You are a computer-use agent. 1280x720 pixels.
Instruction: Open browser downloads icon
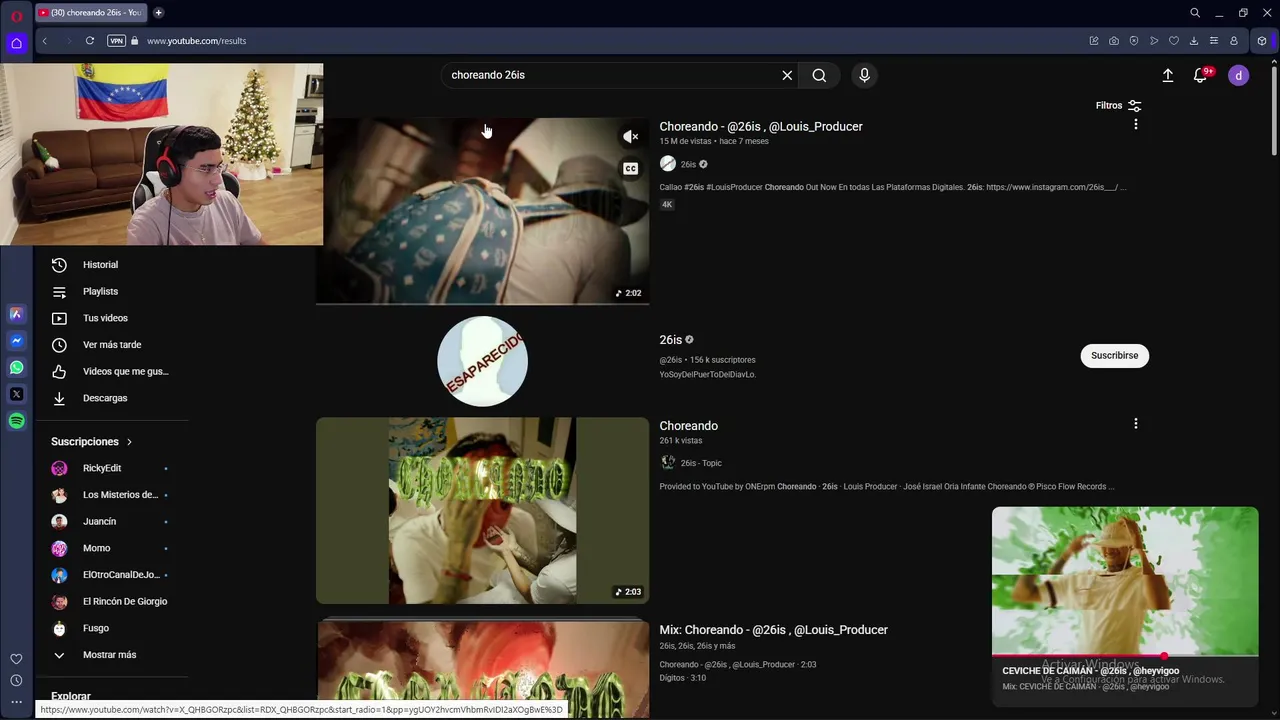point(1194,41)
